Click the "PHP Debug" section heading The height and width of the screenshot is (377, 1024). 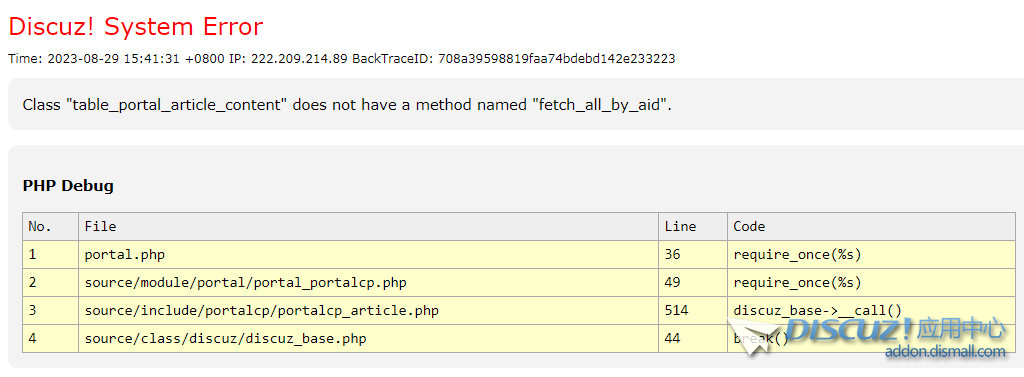[68, 186]
